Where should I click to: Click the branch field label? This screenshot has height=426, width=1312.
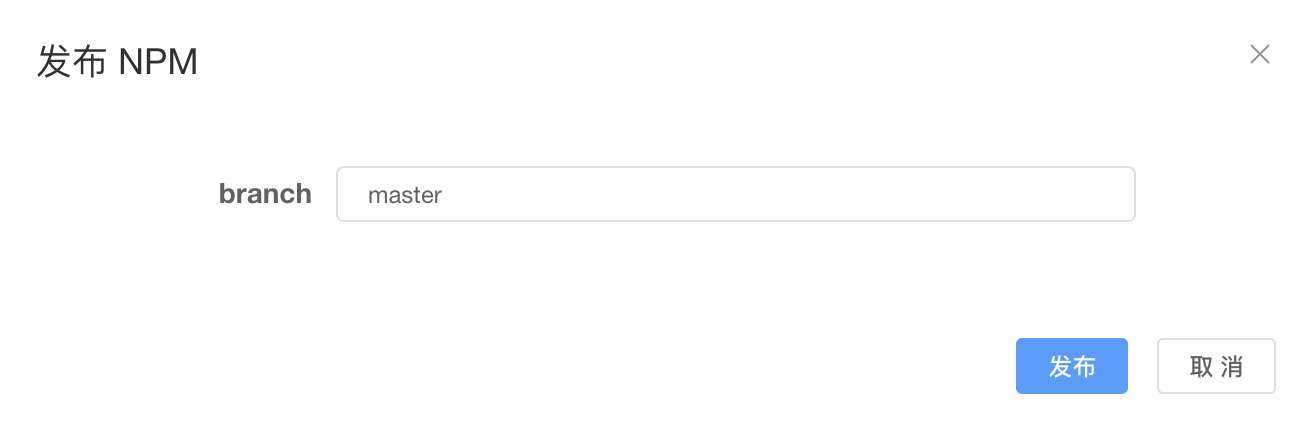point(265,194)
